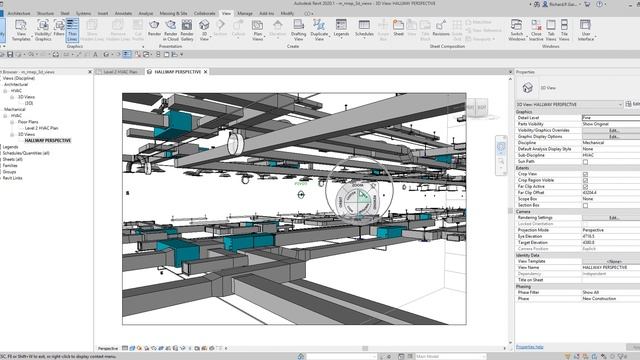Click the Detail Level value field

point(611,118)
